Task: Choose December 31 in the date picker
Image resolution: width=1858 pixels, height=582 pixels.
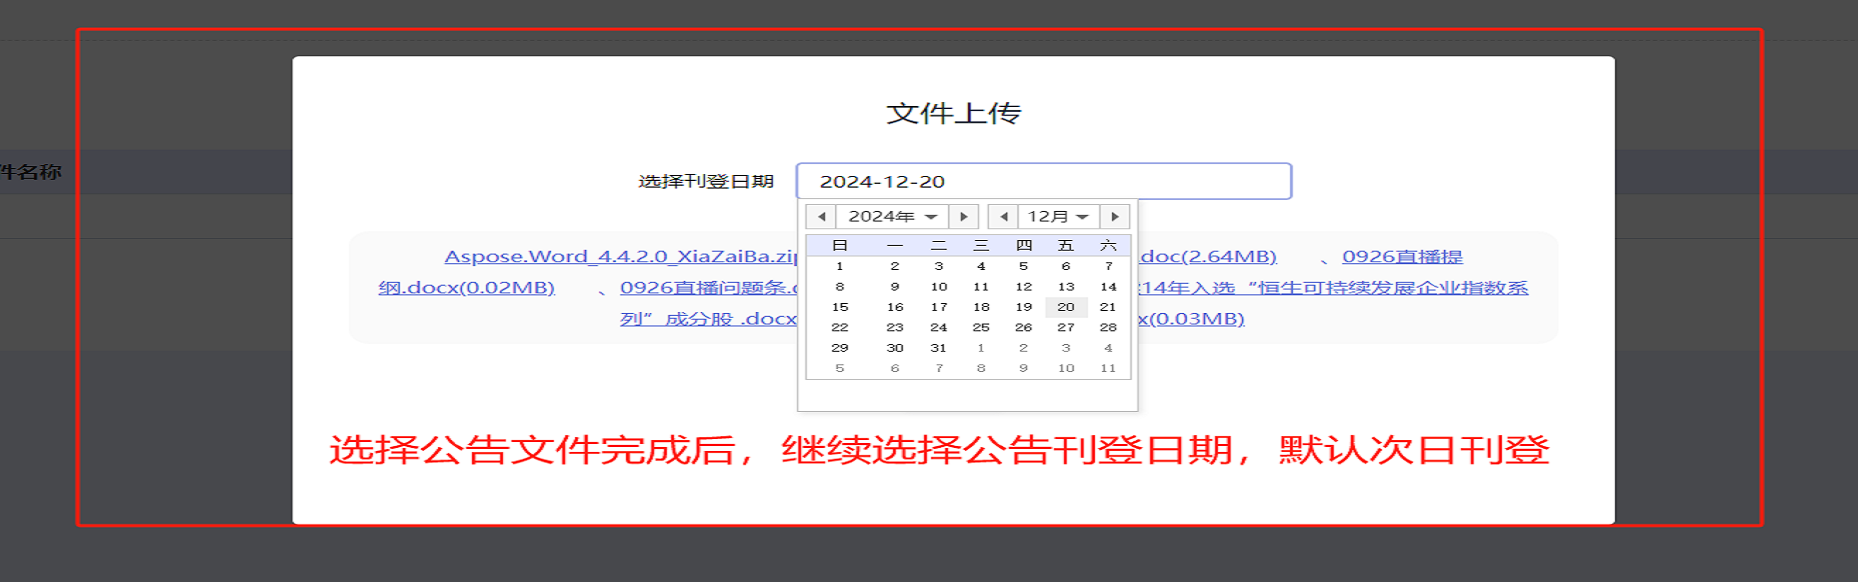Action: coord(938,348)
